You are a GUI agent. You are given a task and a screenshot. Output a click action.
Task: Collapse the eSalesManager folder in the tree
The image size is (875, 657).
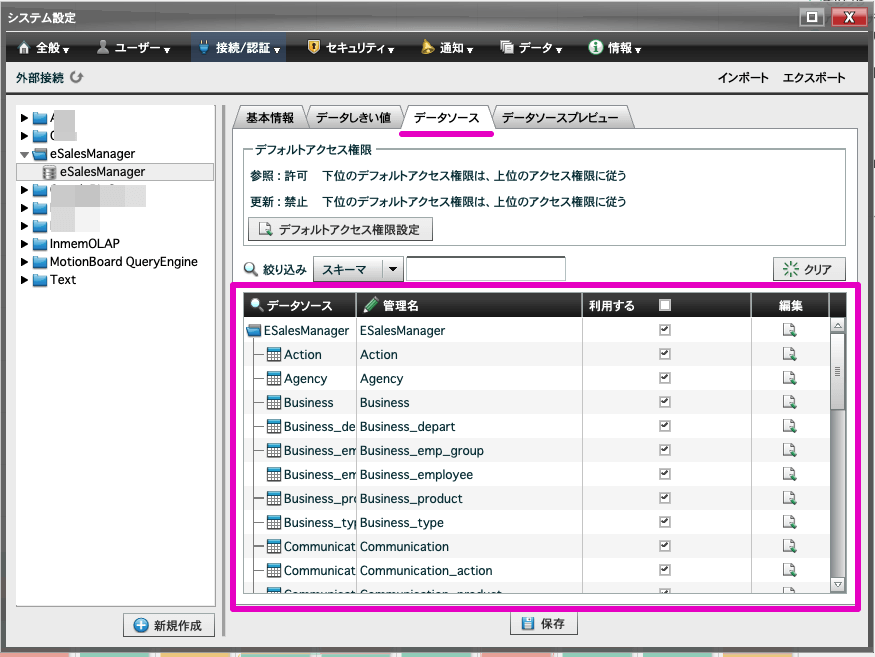tap(24, 154)
